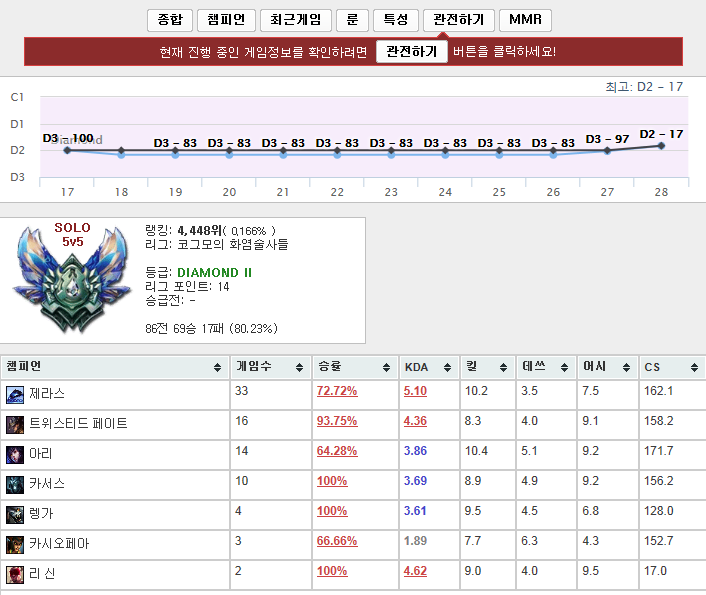706x595 pixels.
Task: Click the 트위스티드 페이트 champion name
Action: point(78,423)
